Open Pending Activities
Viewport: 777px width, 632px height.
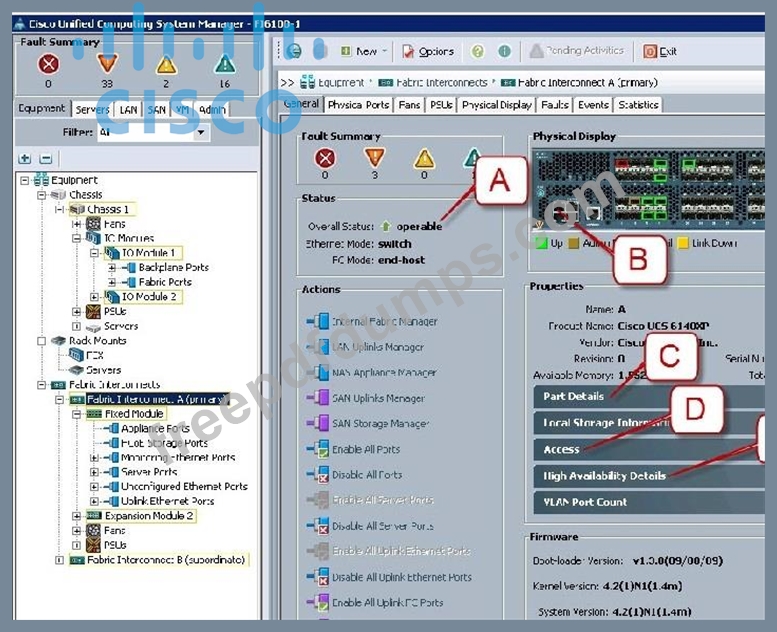[577, 51]
